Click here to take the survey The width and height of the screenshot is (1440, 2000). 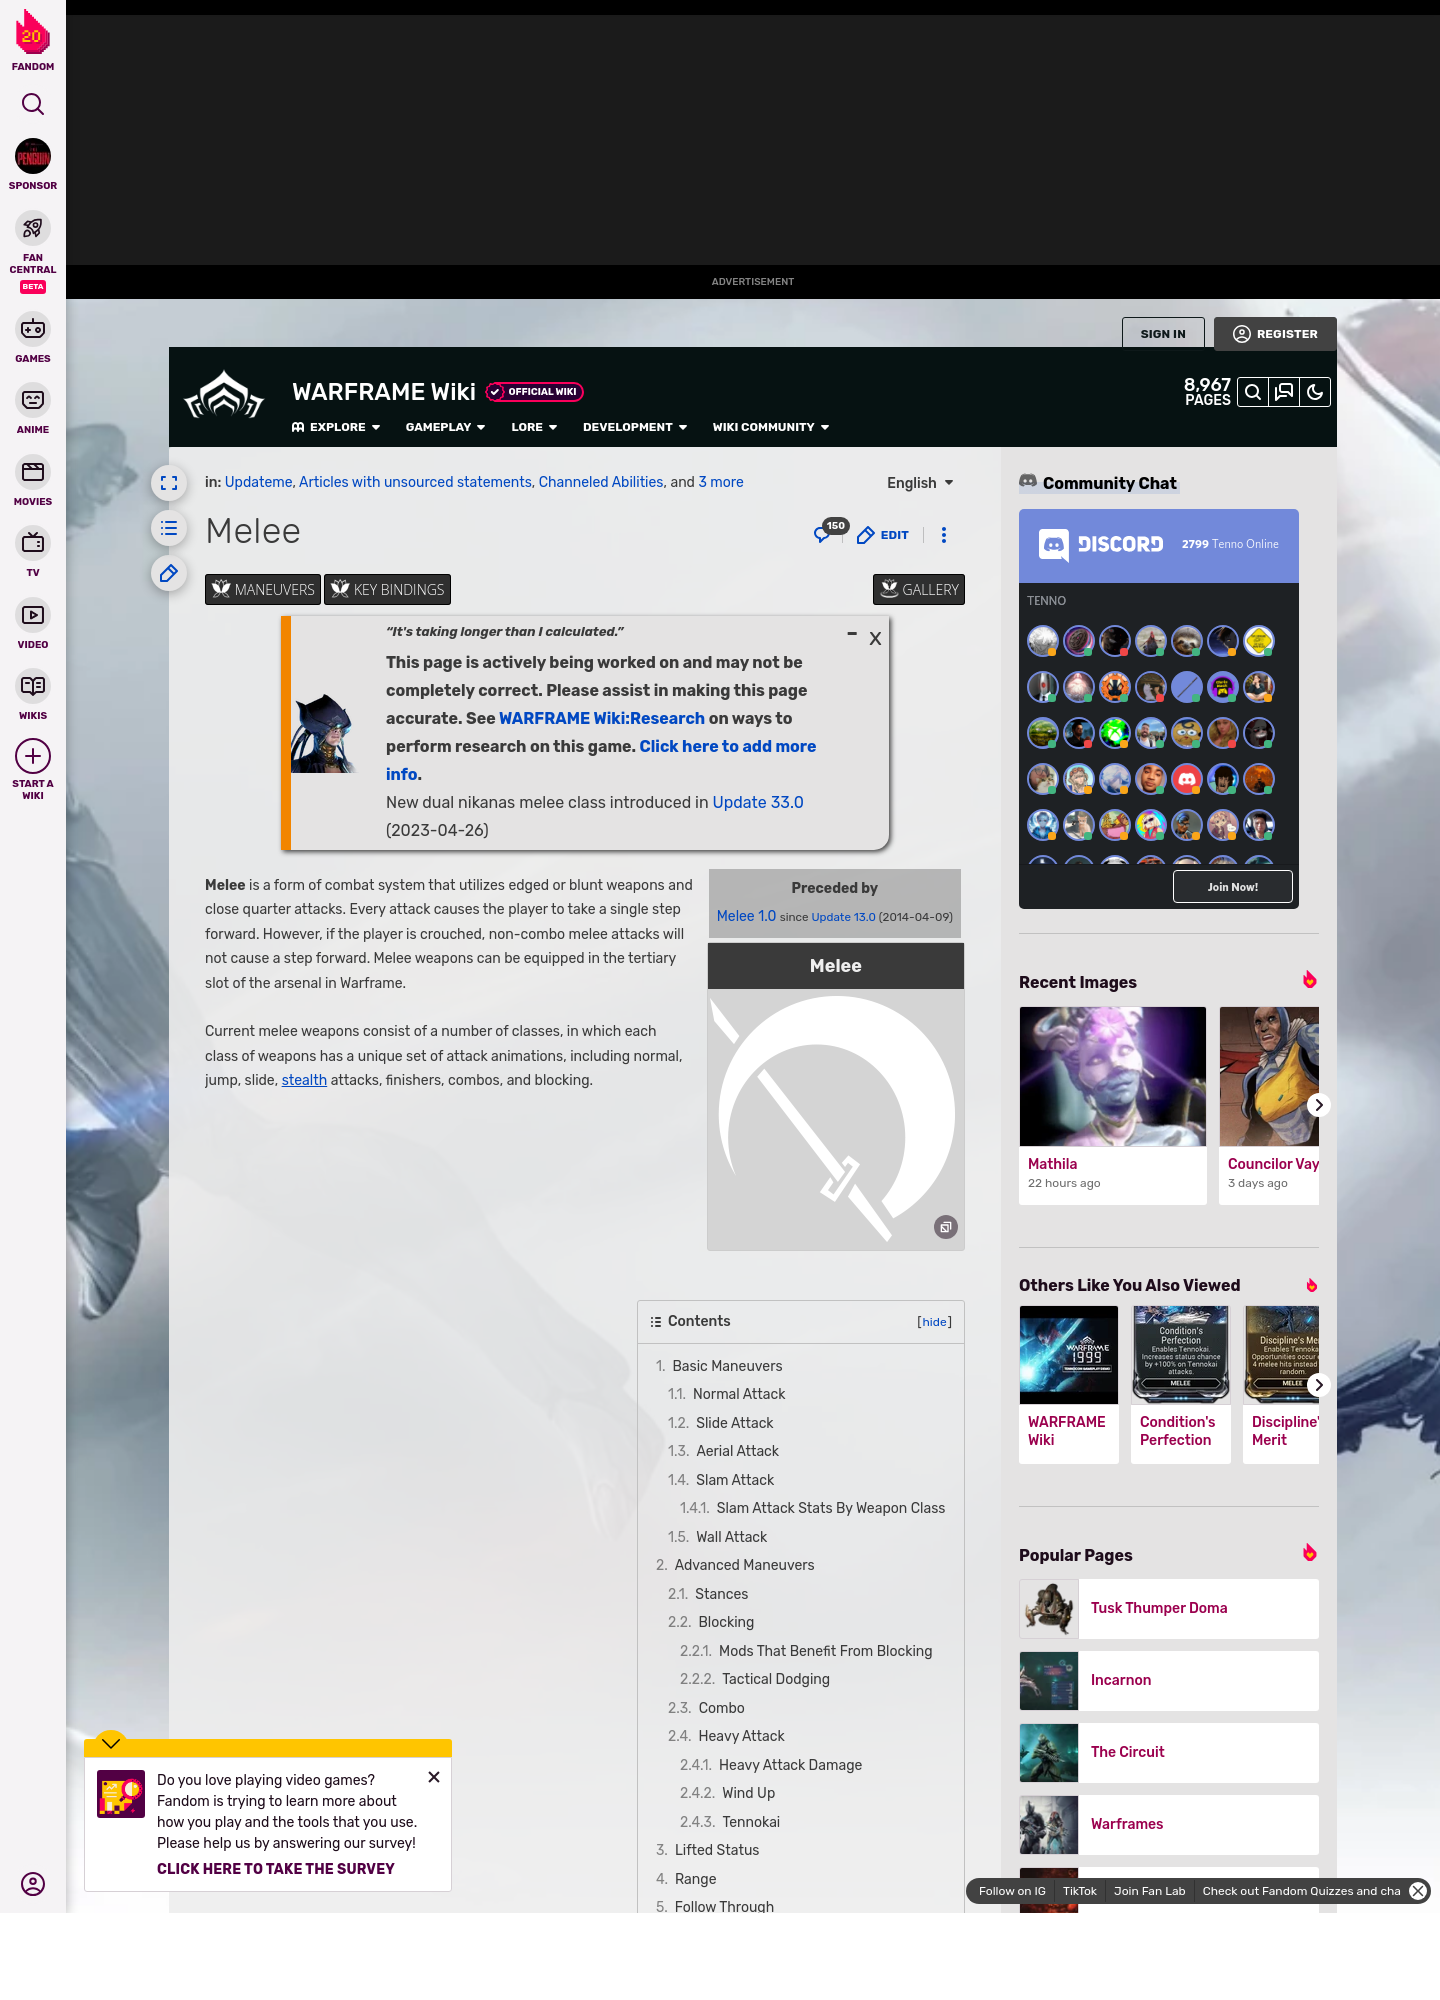point(276,1869)
